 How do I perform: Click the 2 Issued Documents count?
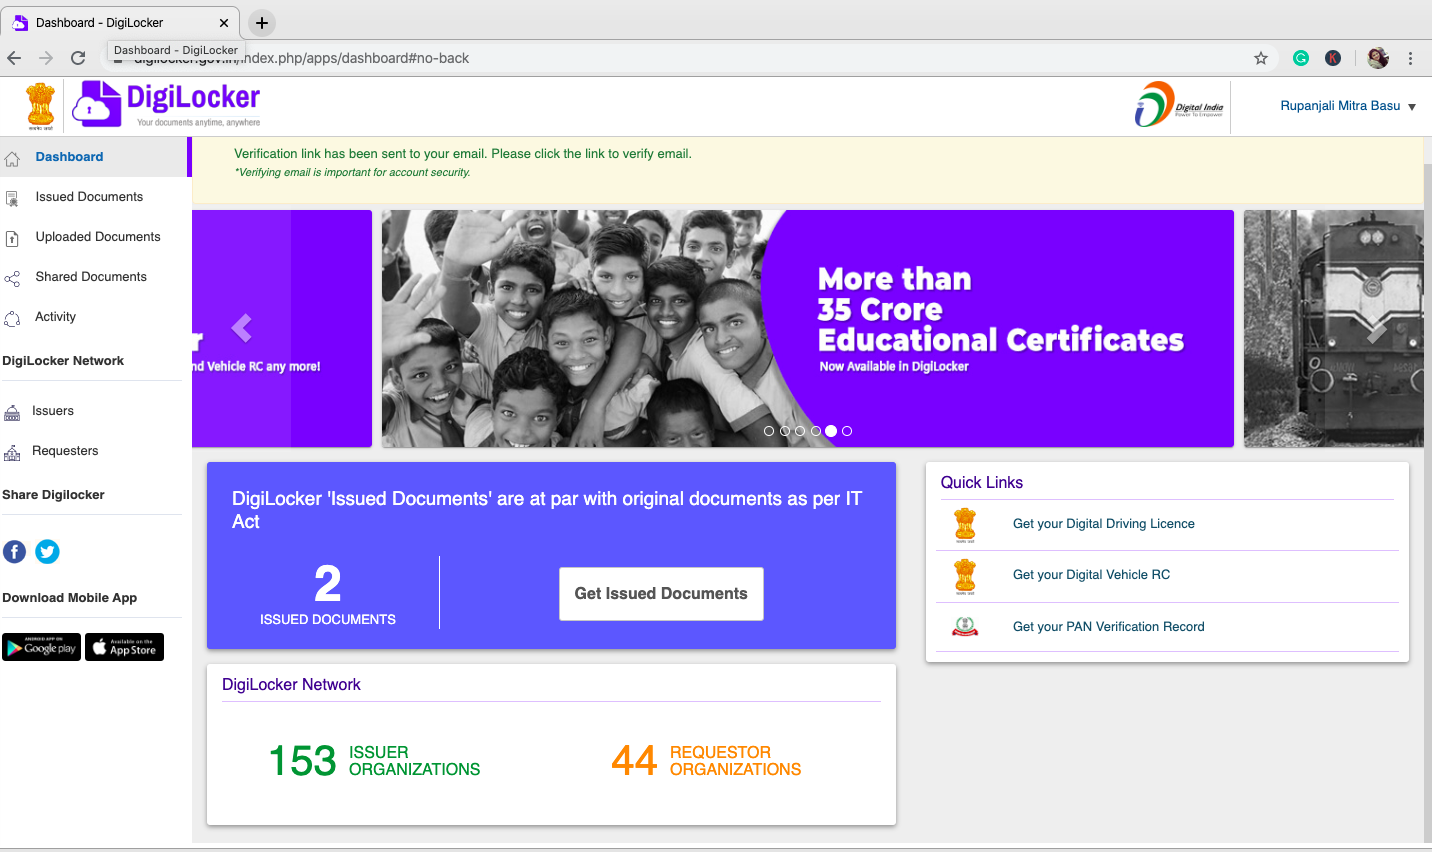pos(328,595)
